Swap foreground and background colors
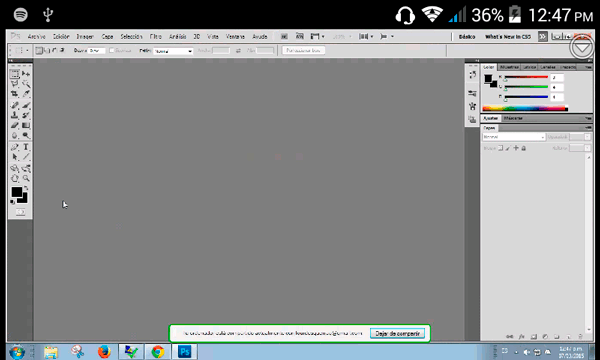The width and height of the screenshot is (600, 360). 26,188
